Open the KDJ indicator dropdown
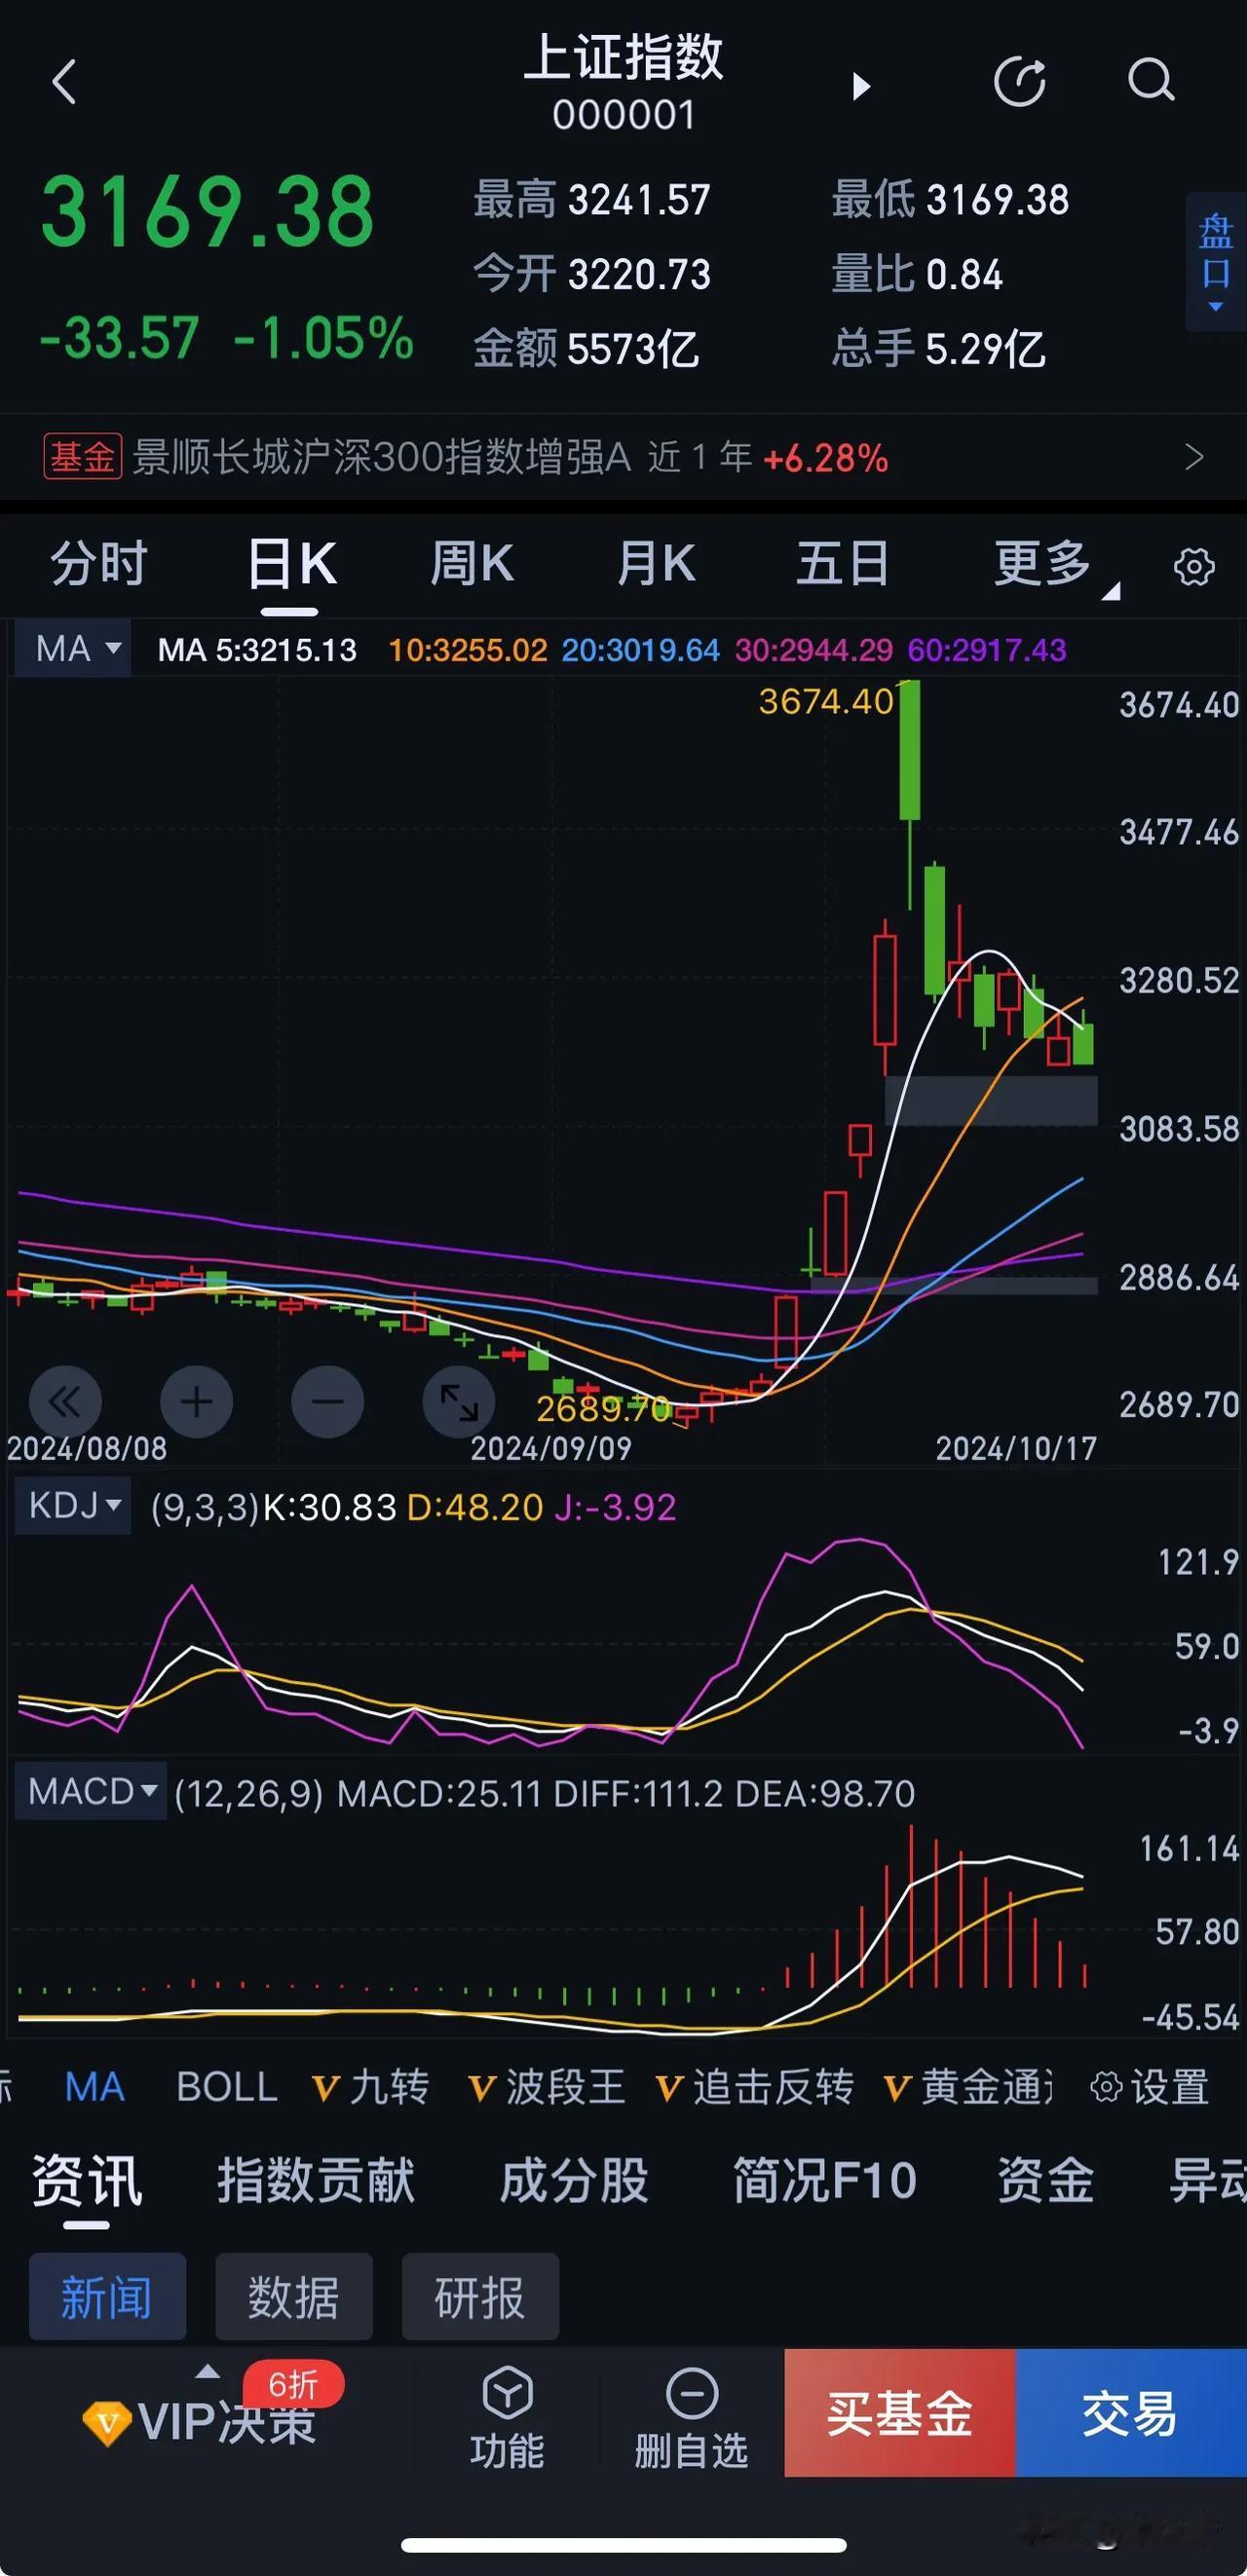 click(73, 1505)
